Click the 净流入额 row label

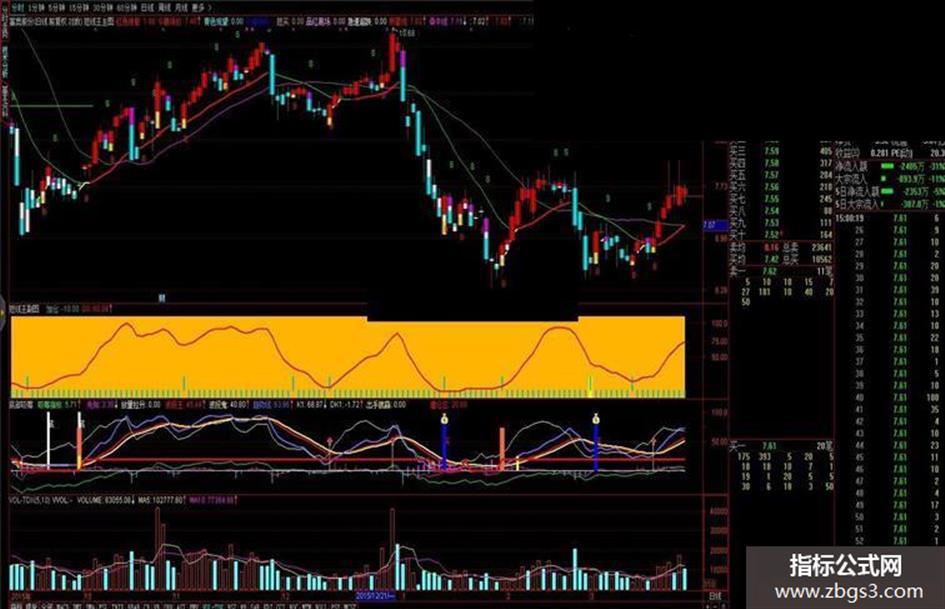pos(851,166)
